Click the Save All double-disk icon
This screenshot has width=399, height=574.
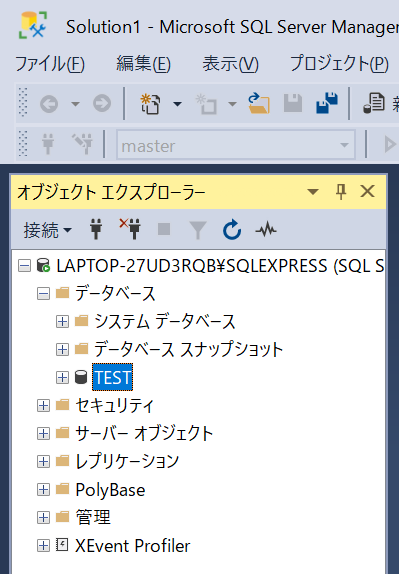click(x=327, y=102)
